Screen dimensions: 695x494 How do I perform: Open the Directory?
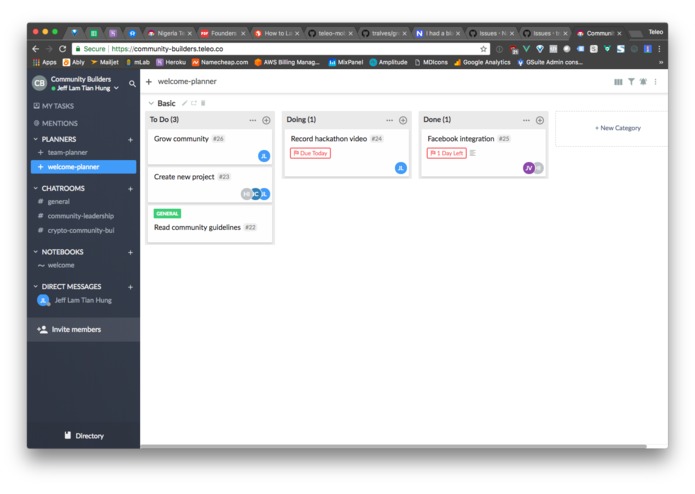click(84, 436)
